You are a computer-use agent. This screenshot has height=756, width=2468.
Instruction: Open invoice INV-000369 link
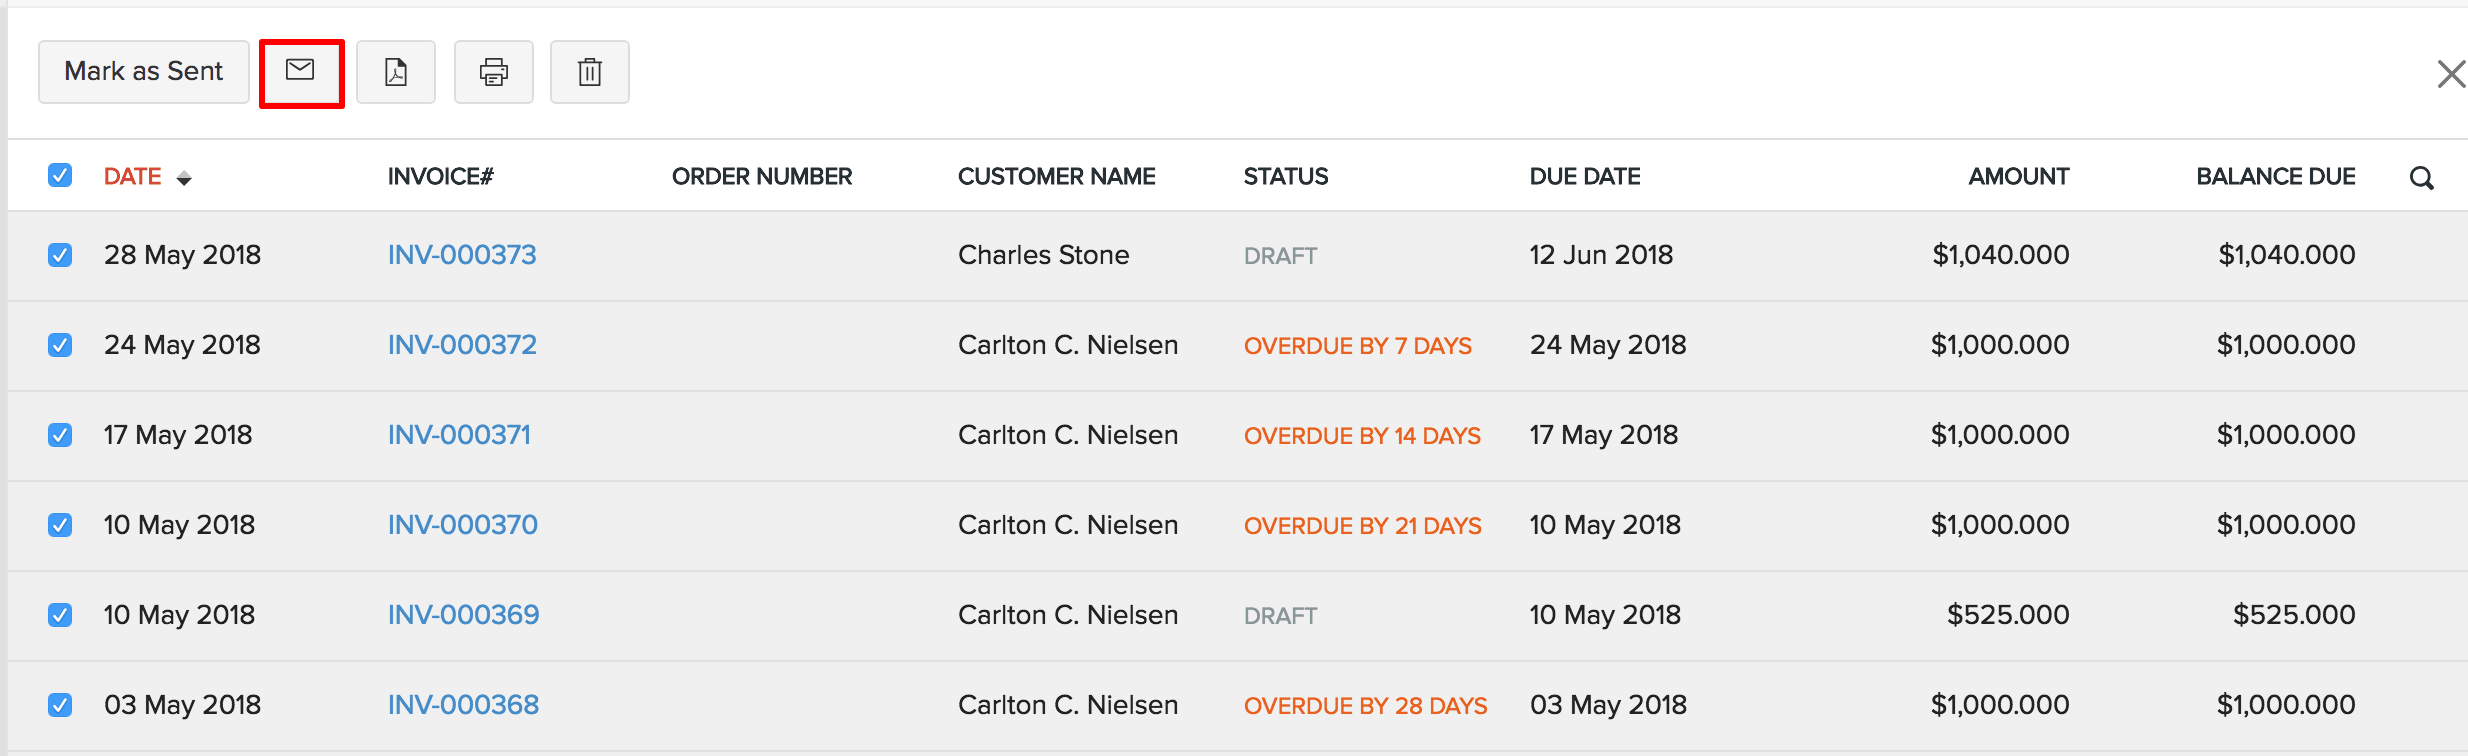(x=463, y=615)
